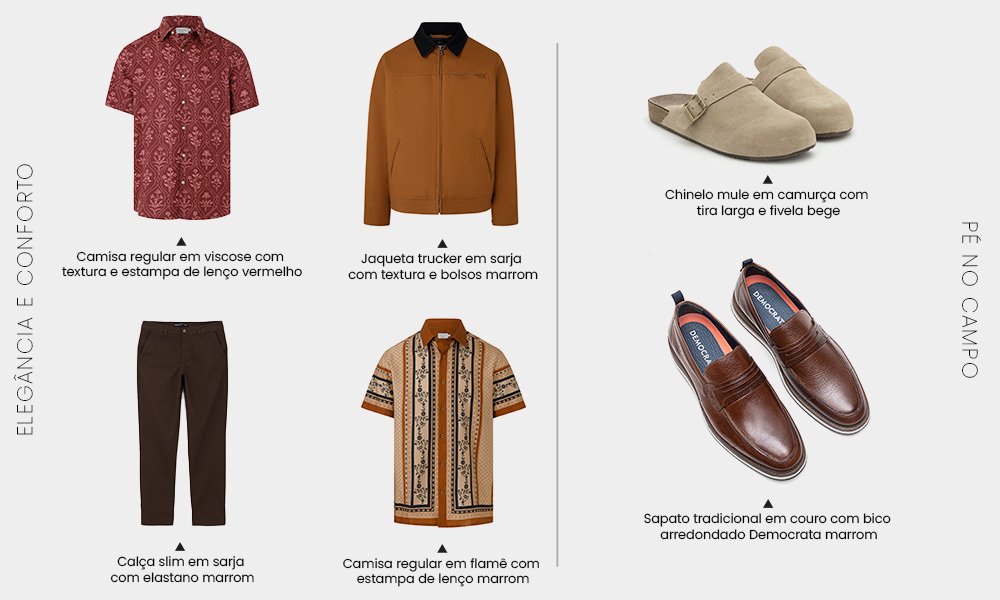Open 'Jaqueta trucker em sarja' description

pos(443,267)
